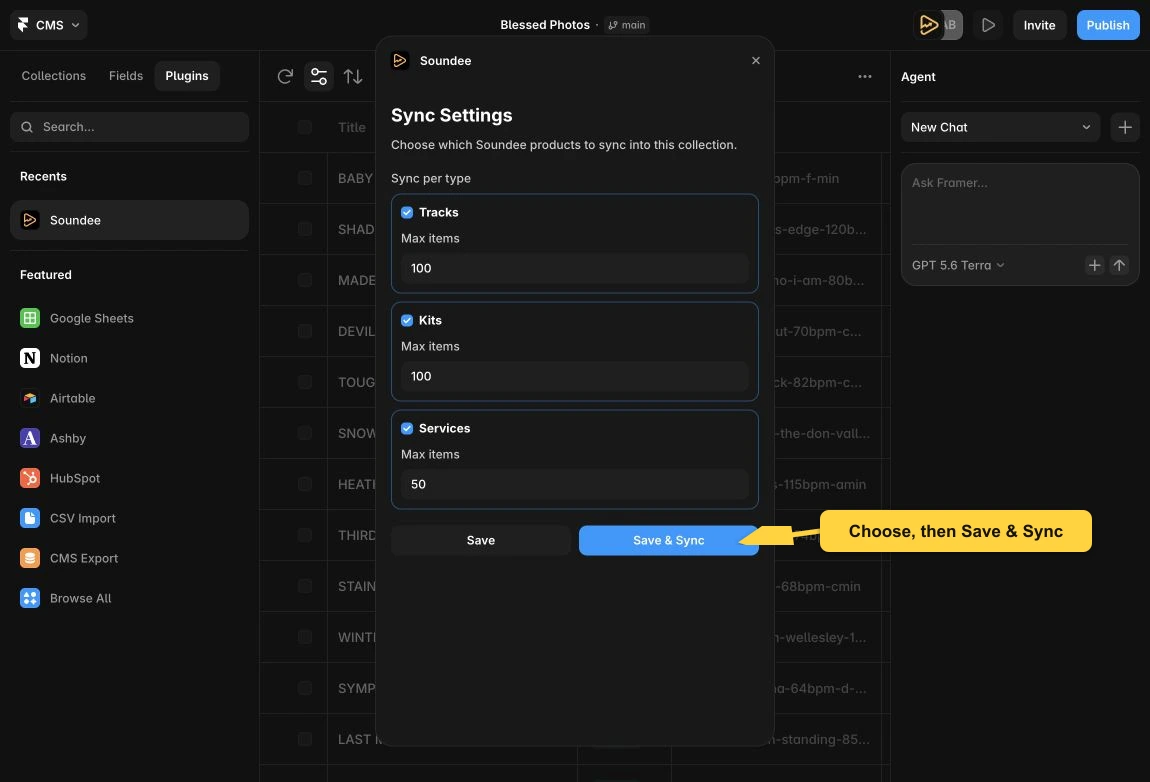Viewport: 1150px width, 782px height.
Task: Click the Services Max items field
Action: pos(574,484)
